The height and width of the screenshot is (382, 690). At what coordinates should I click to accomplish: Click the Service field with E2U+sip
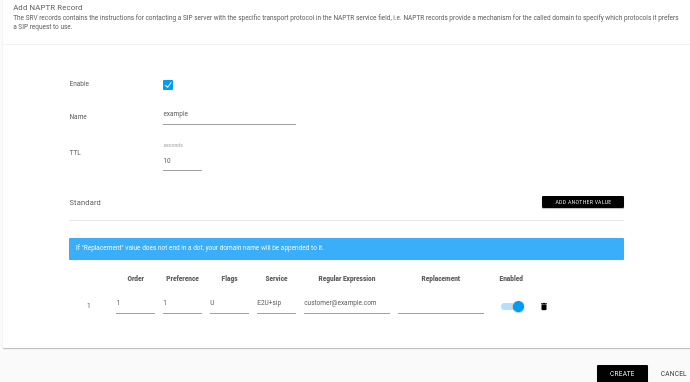(276, 303)
